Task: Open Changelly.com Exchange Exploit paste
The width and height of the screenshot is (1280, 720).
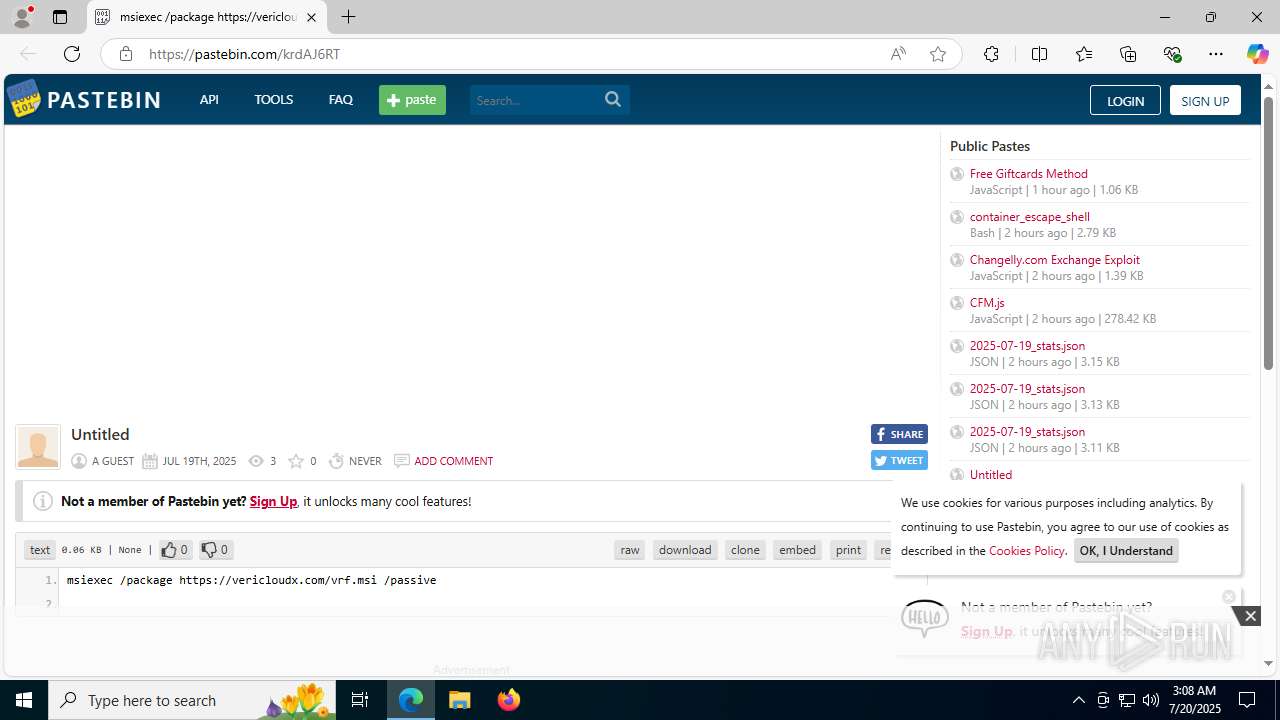Action: pos(1054,259)
